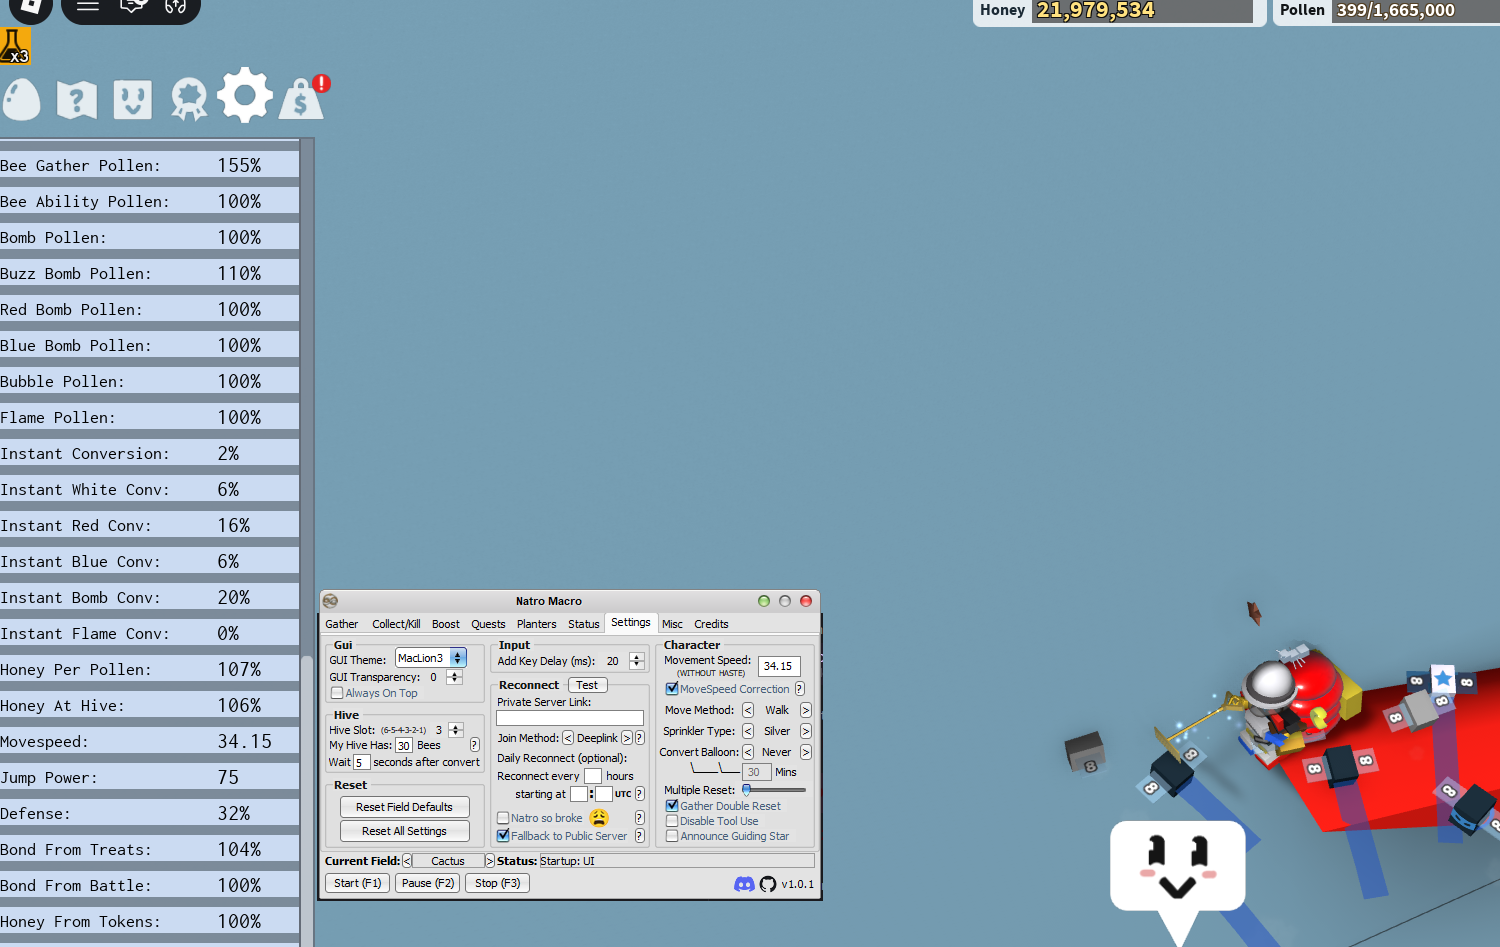Select the next Join Method
Screen dimensions: 1500x947
click(x=627, y=738)
